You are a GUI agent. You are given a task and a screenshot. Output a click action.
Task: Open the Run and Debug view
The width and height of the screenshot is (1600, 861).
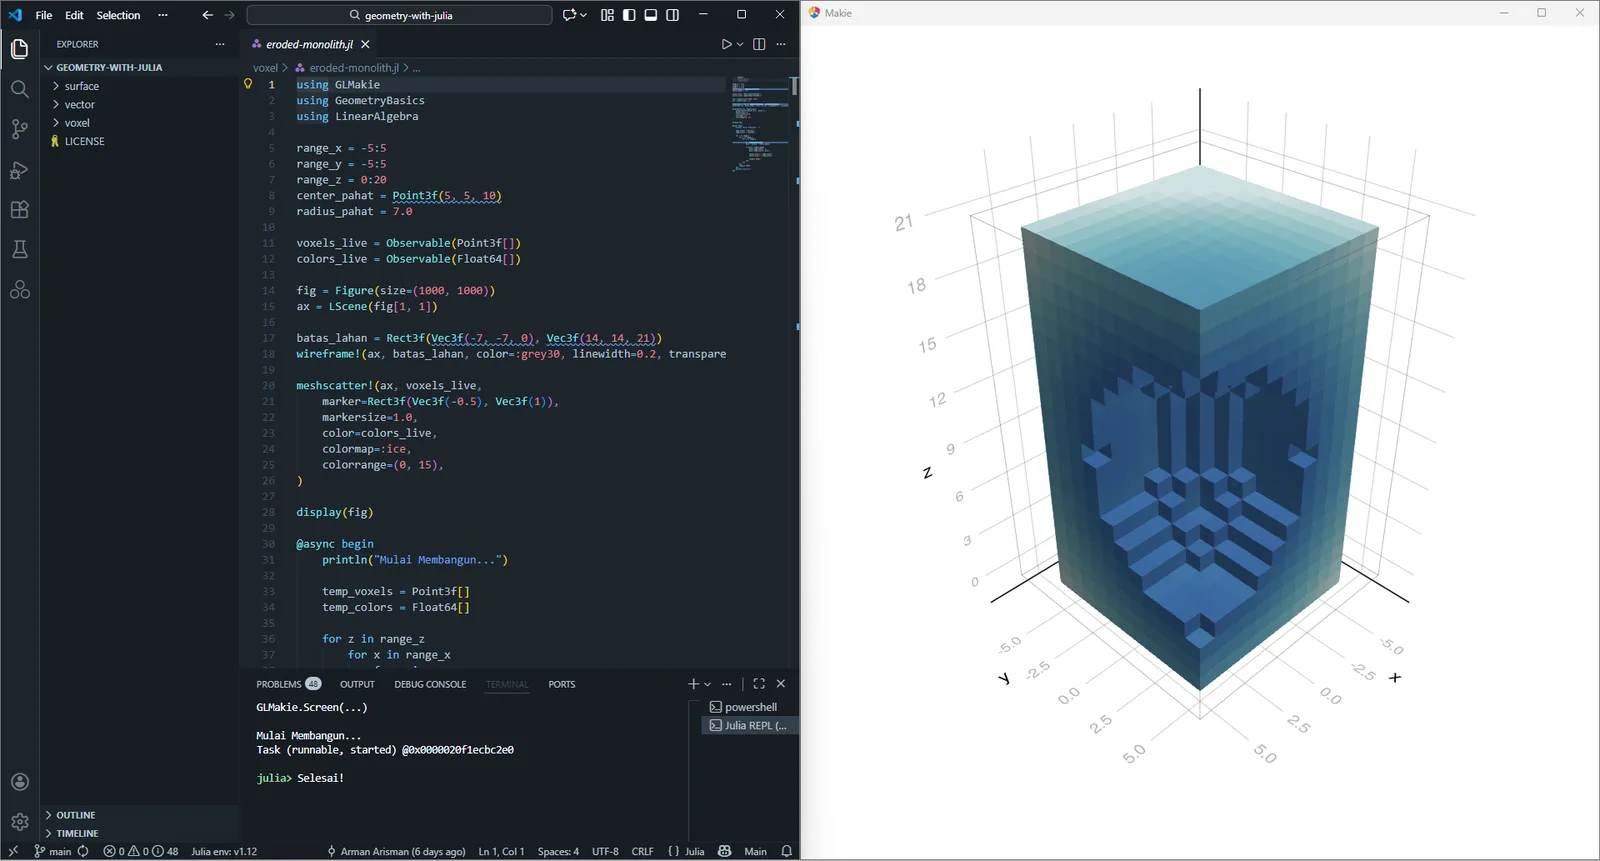(x=19, y=170)
